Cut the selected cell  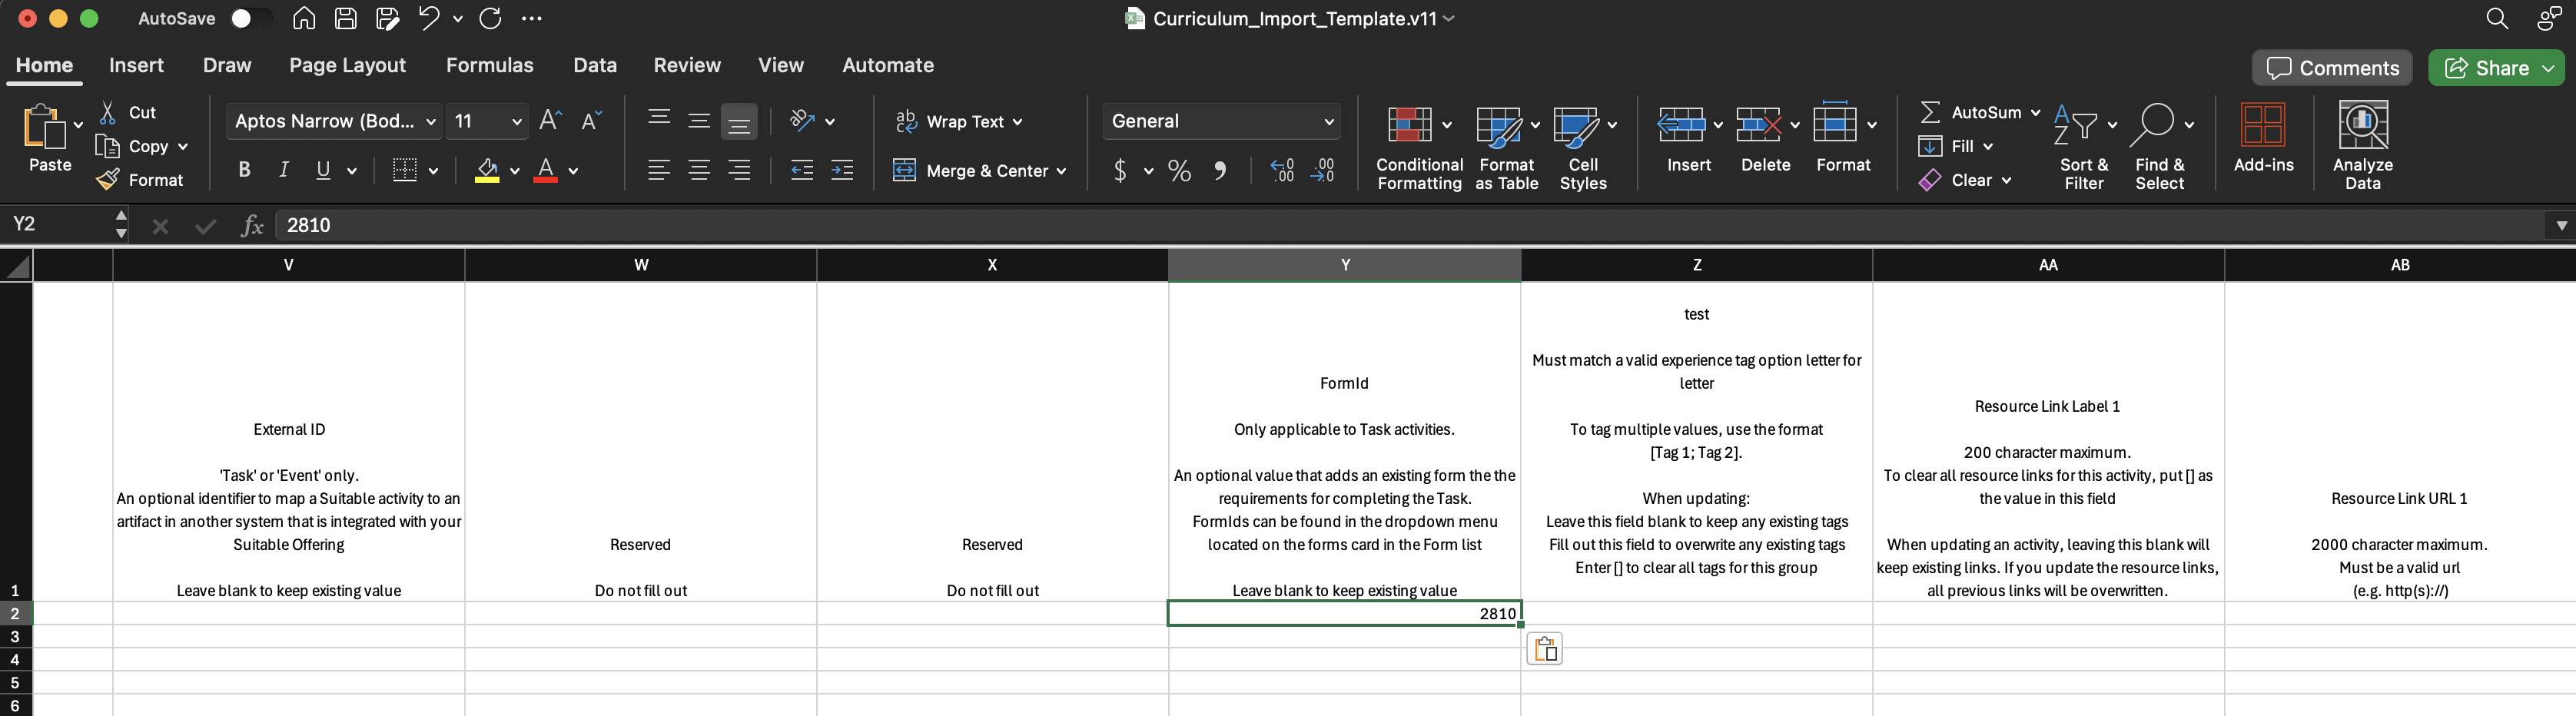click(128, 112)
